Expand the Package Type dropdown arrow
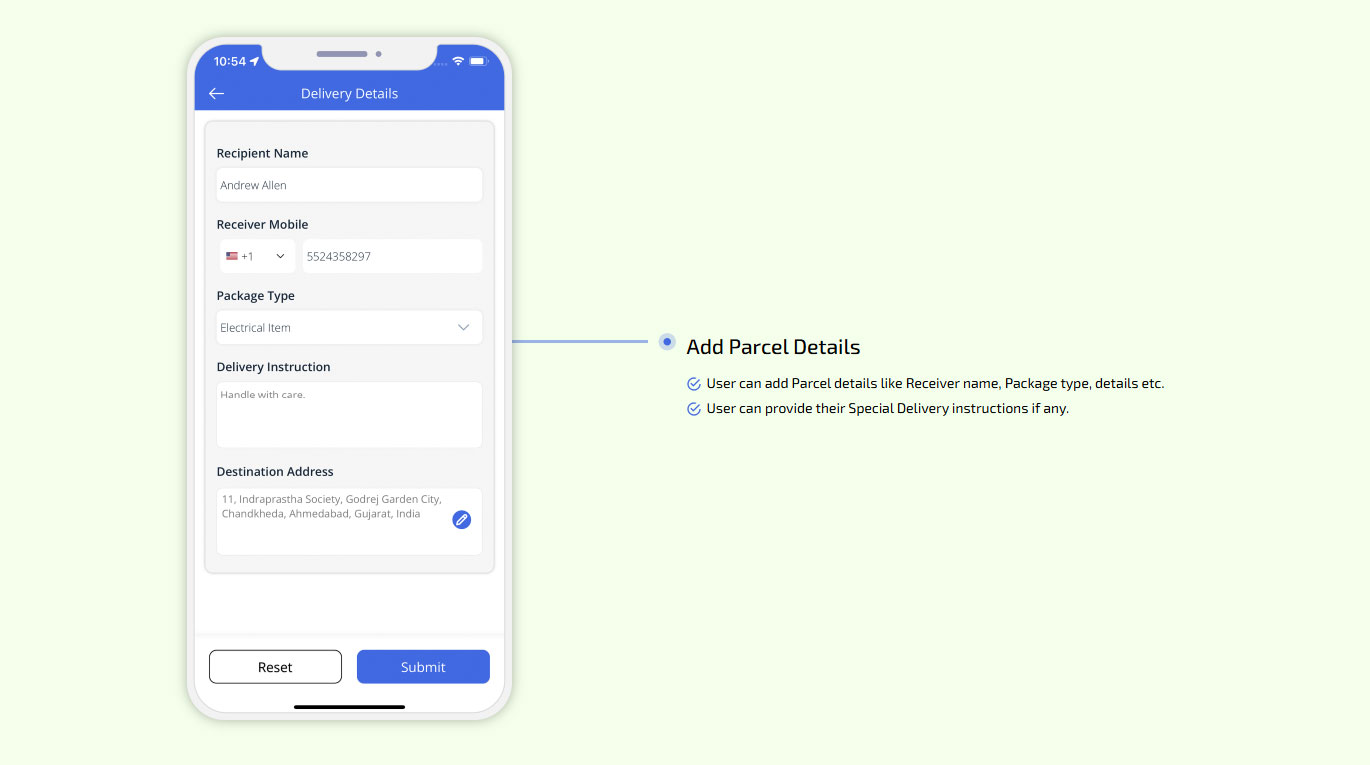Viewport: 1370px width, 765px height. (463, 328)
